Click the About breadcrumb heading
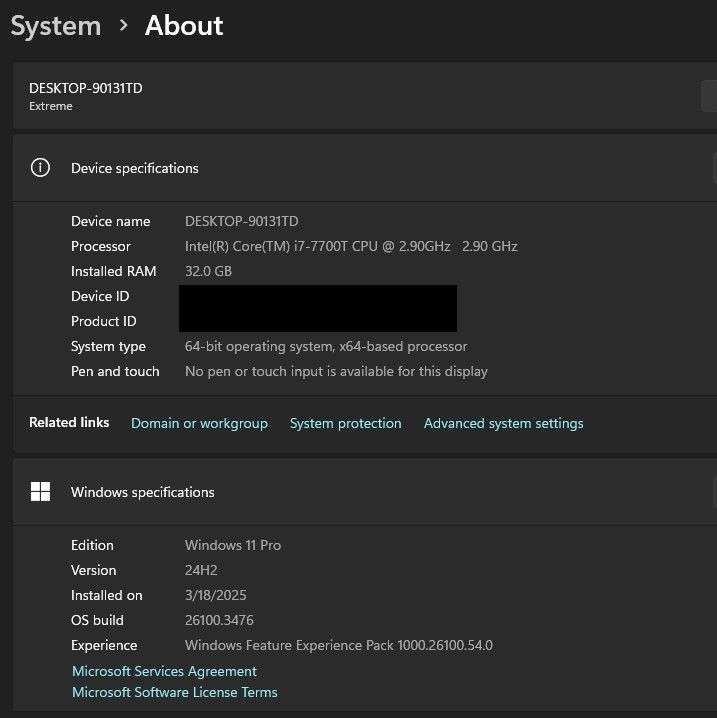Image resolution: width=717 pixels, height=718 pixels. [x=184, y=25]
